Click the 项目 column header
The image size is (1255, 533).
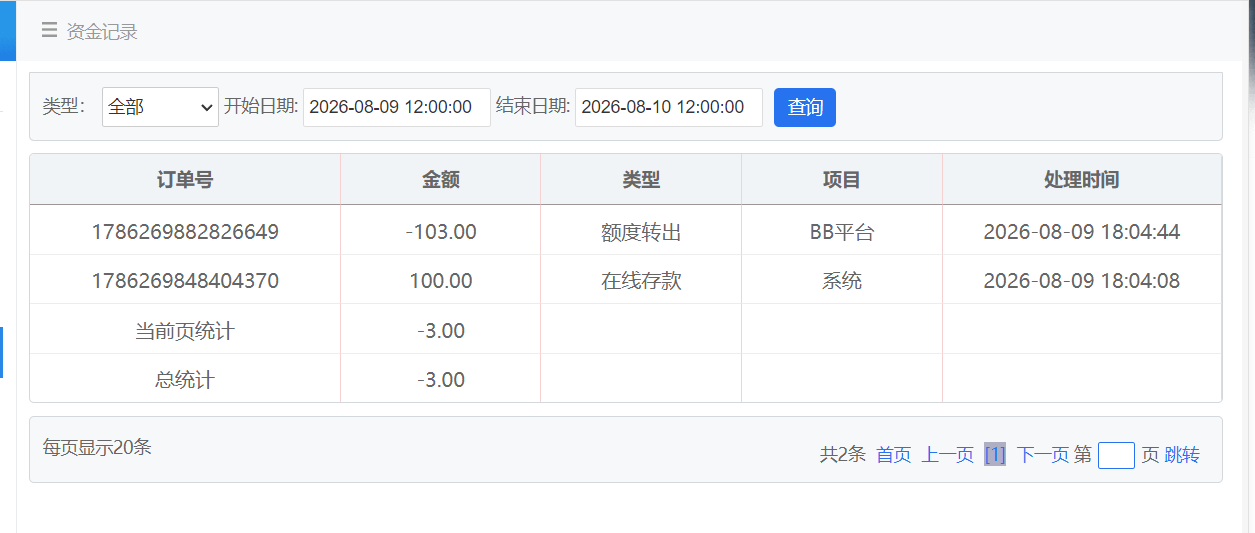[x=842, y=180]
